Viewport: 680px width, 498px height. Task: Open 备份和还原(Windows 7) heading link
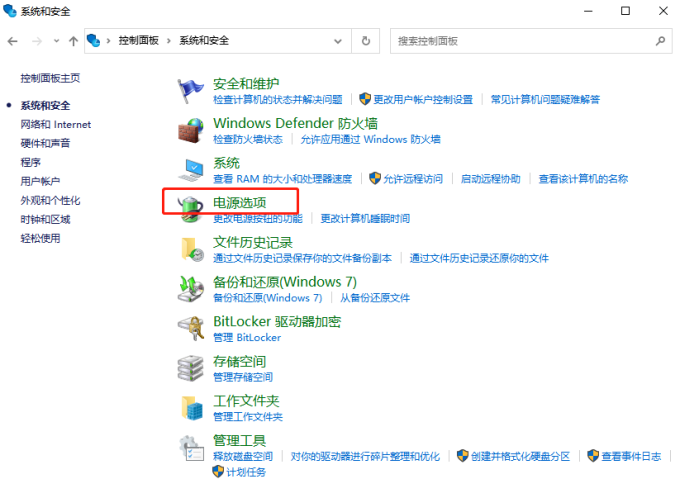(x=285, y=282)
